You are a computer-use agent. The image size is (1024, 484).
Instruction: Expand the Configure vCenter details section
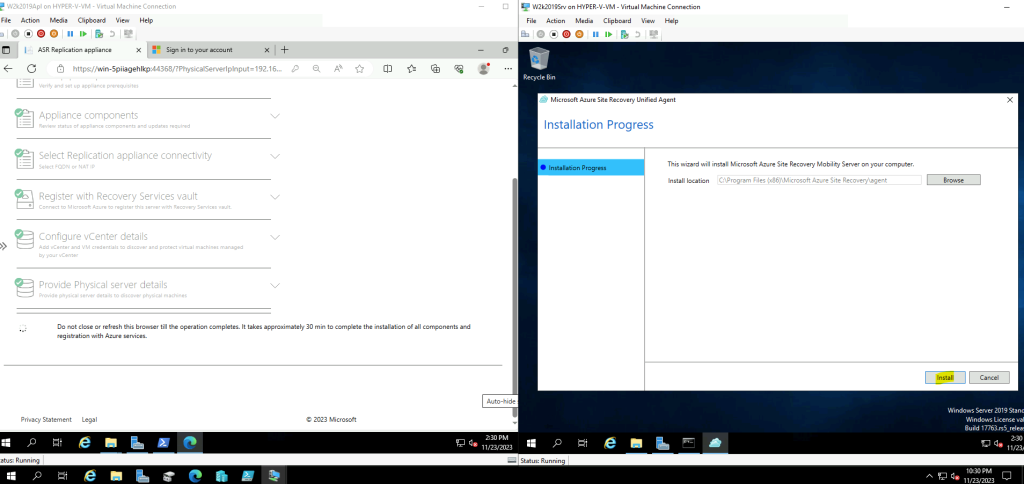pyautogui.click(x=275, y=237)
